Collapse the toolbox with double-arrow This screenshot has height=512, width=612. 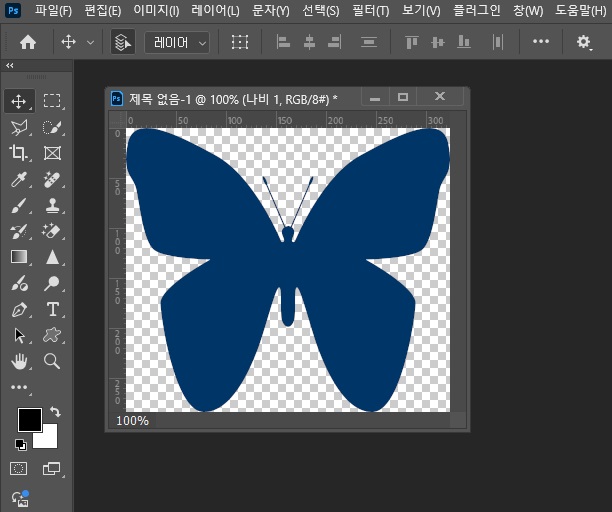[x=10, y=66]
